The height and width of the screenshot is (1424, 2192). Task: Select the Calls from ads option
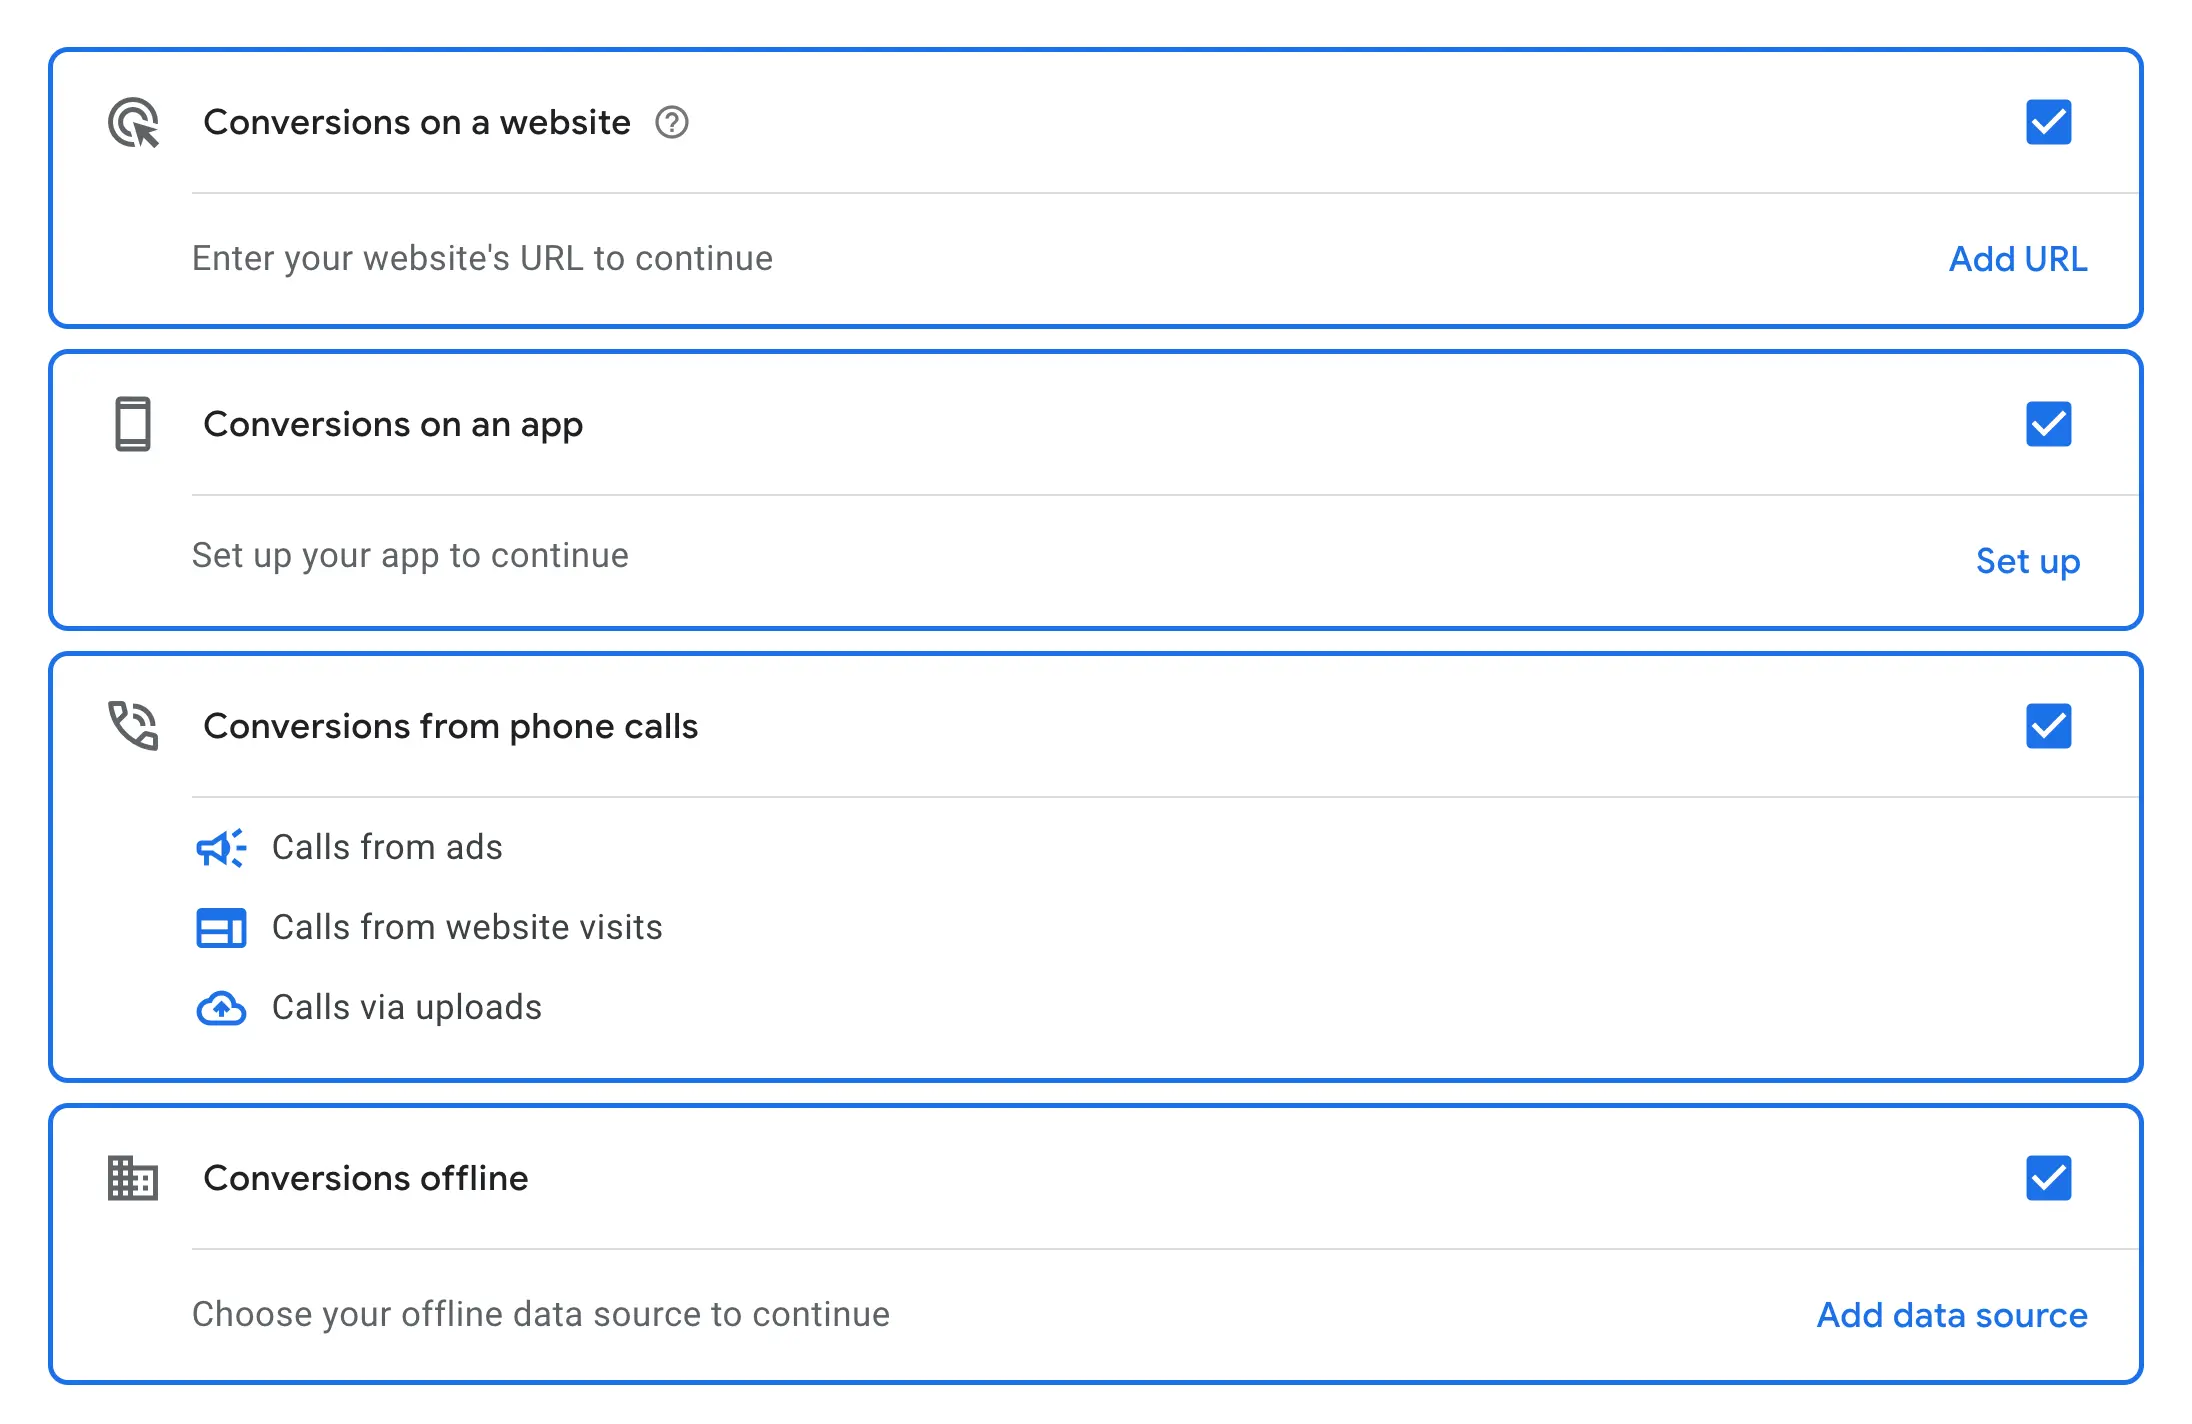[x=387, y=848]
